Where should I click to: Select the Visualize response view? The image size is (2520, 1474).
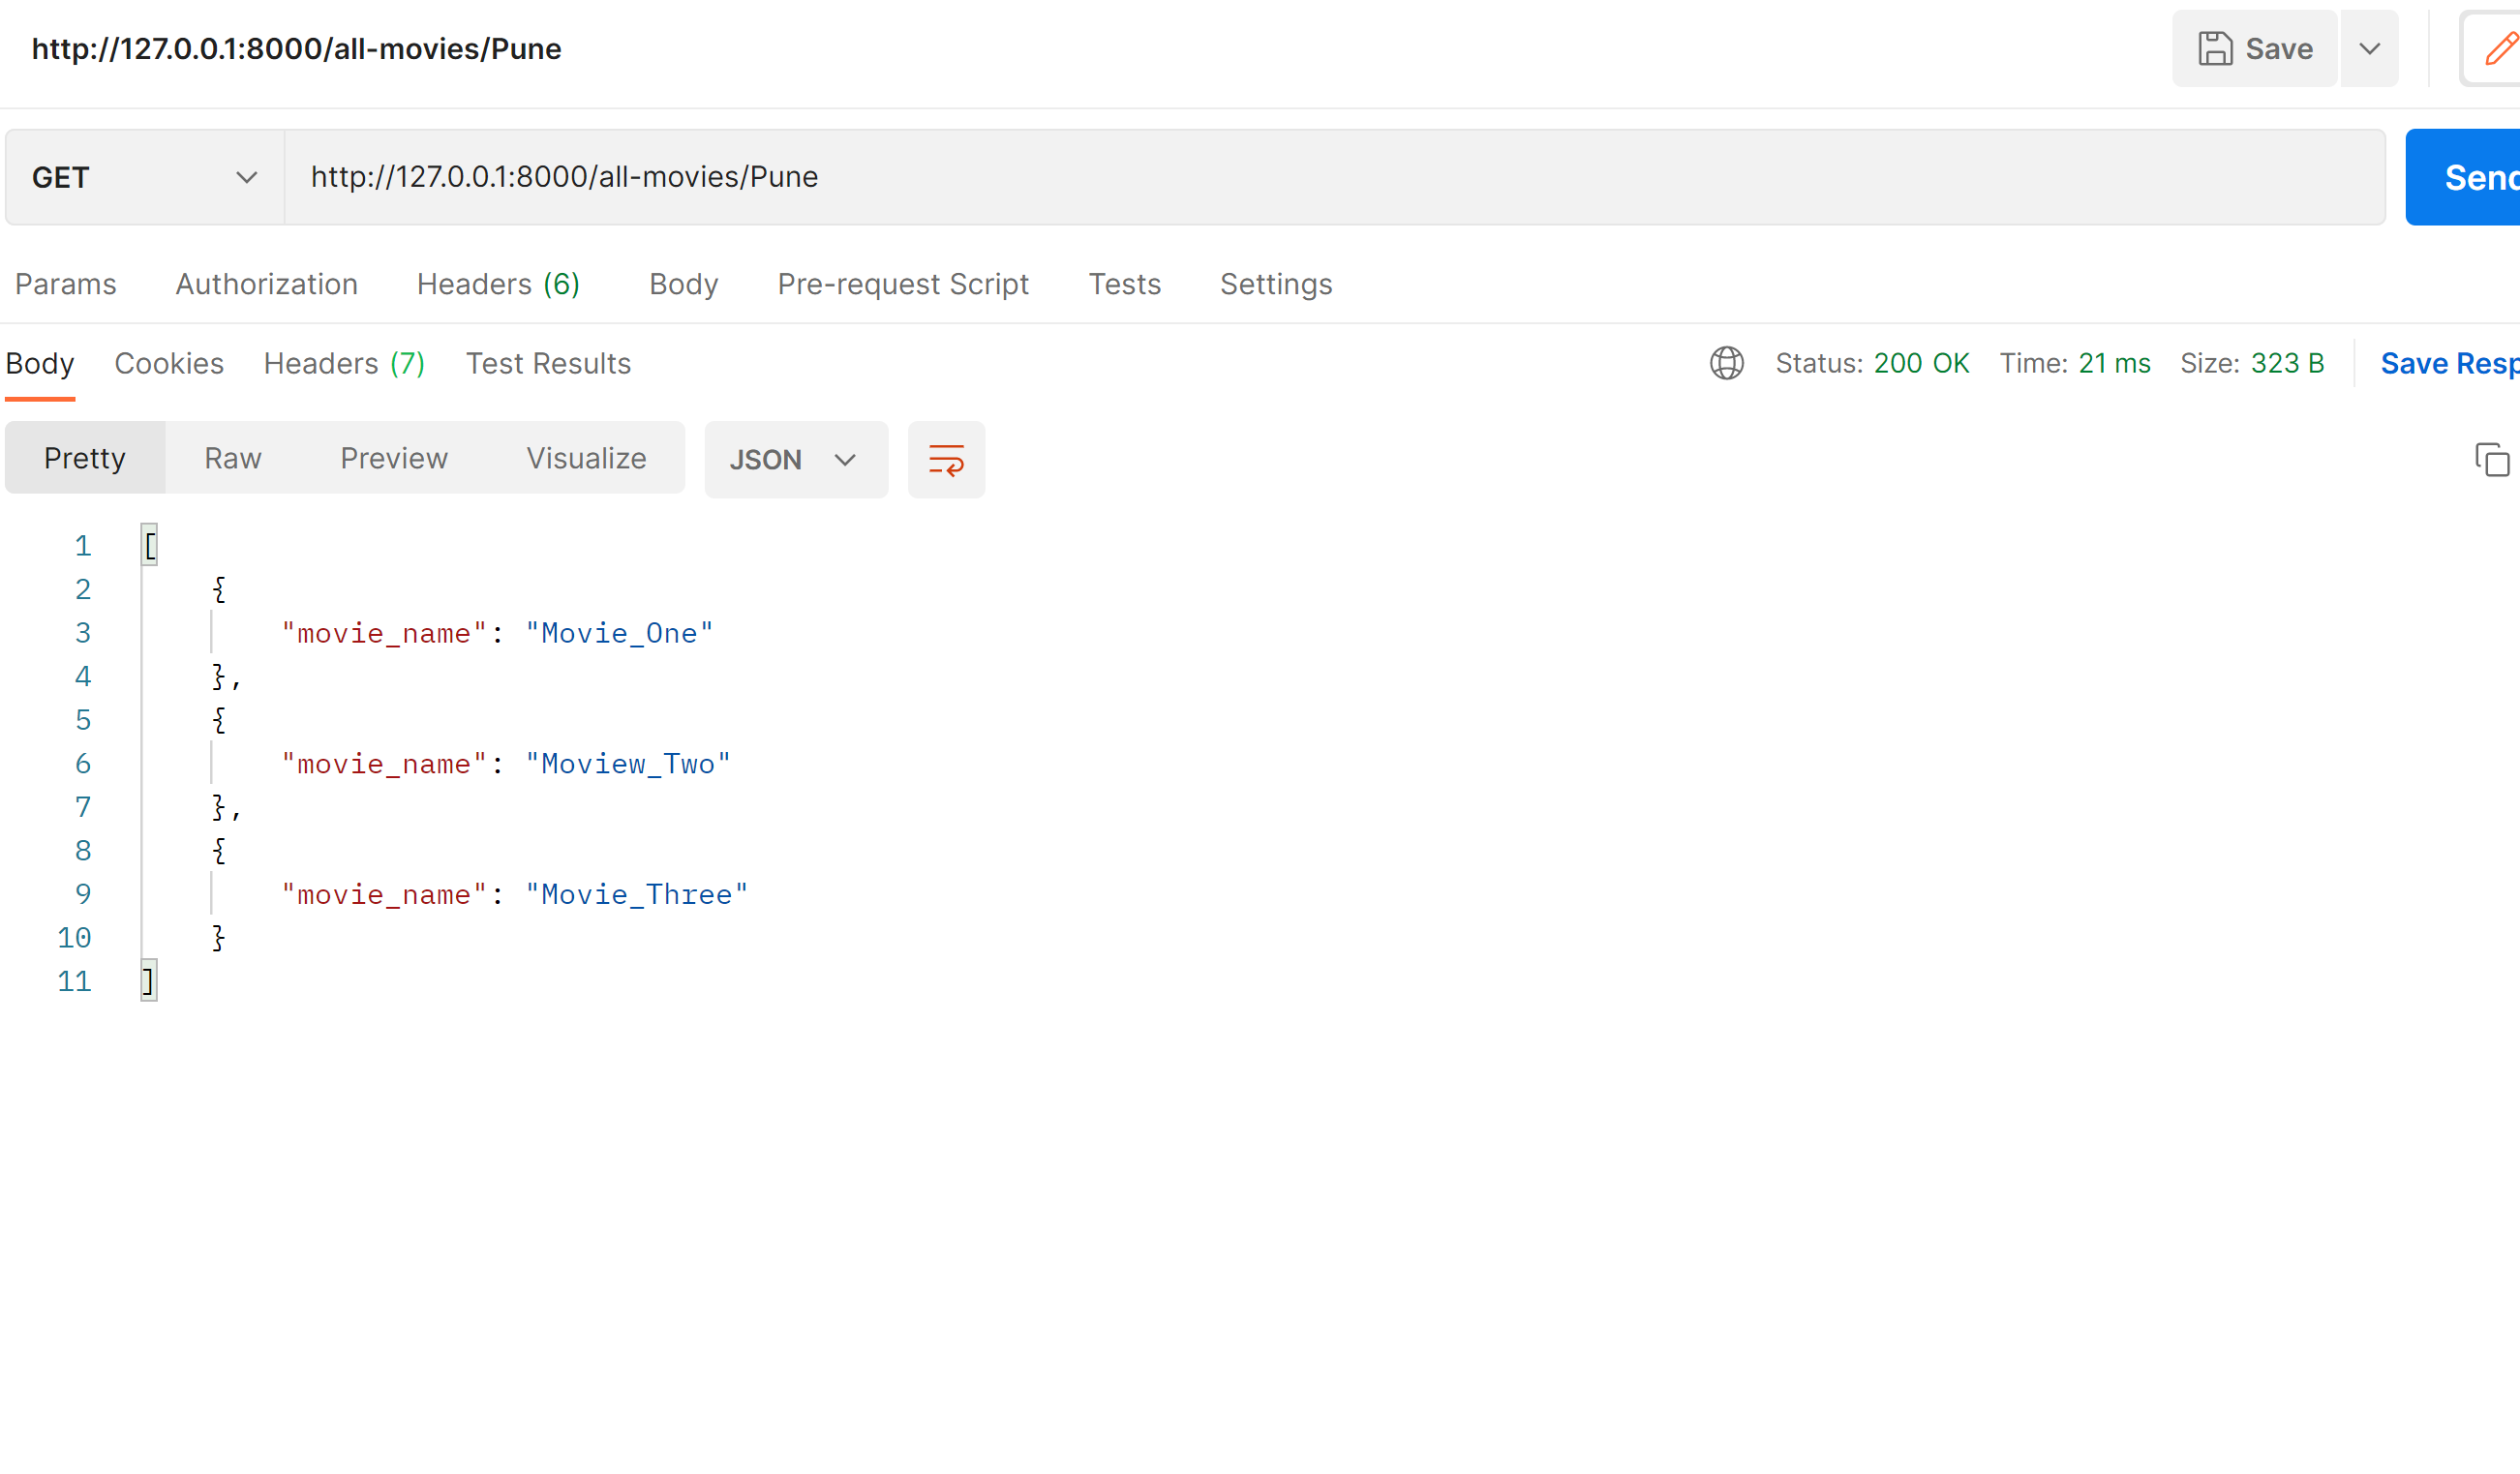click(586, 458)
